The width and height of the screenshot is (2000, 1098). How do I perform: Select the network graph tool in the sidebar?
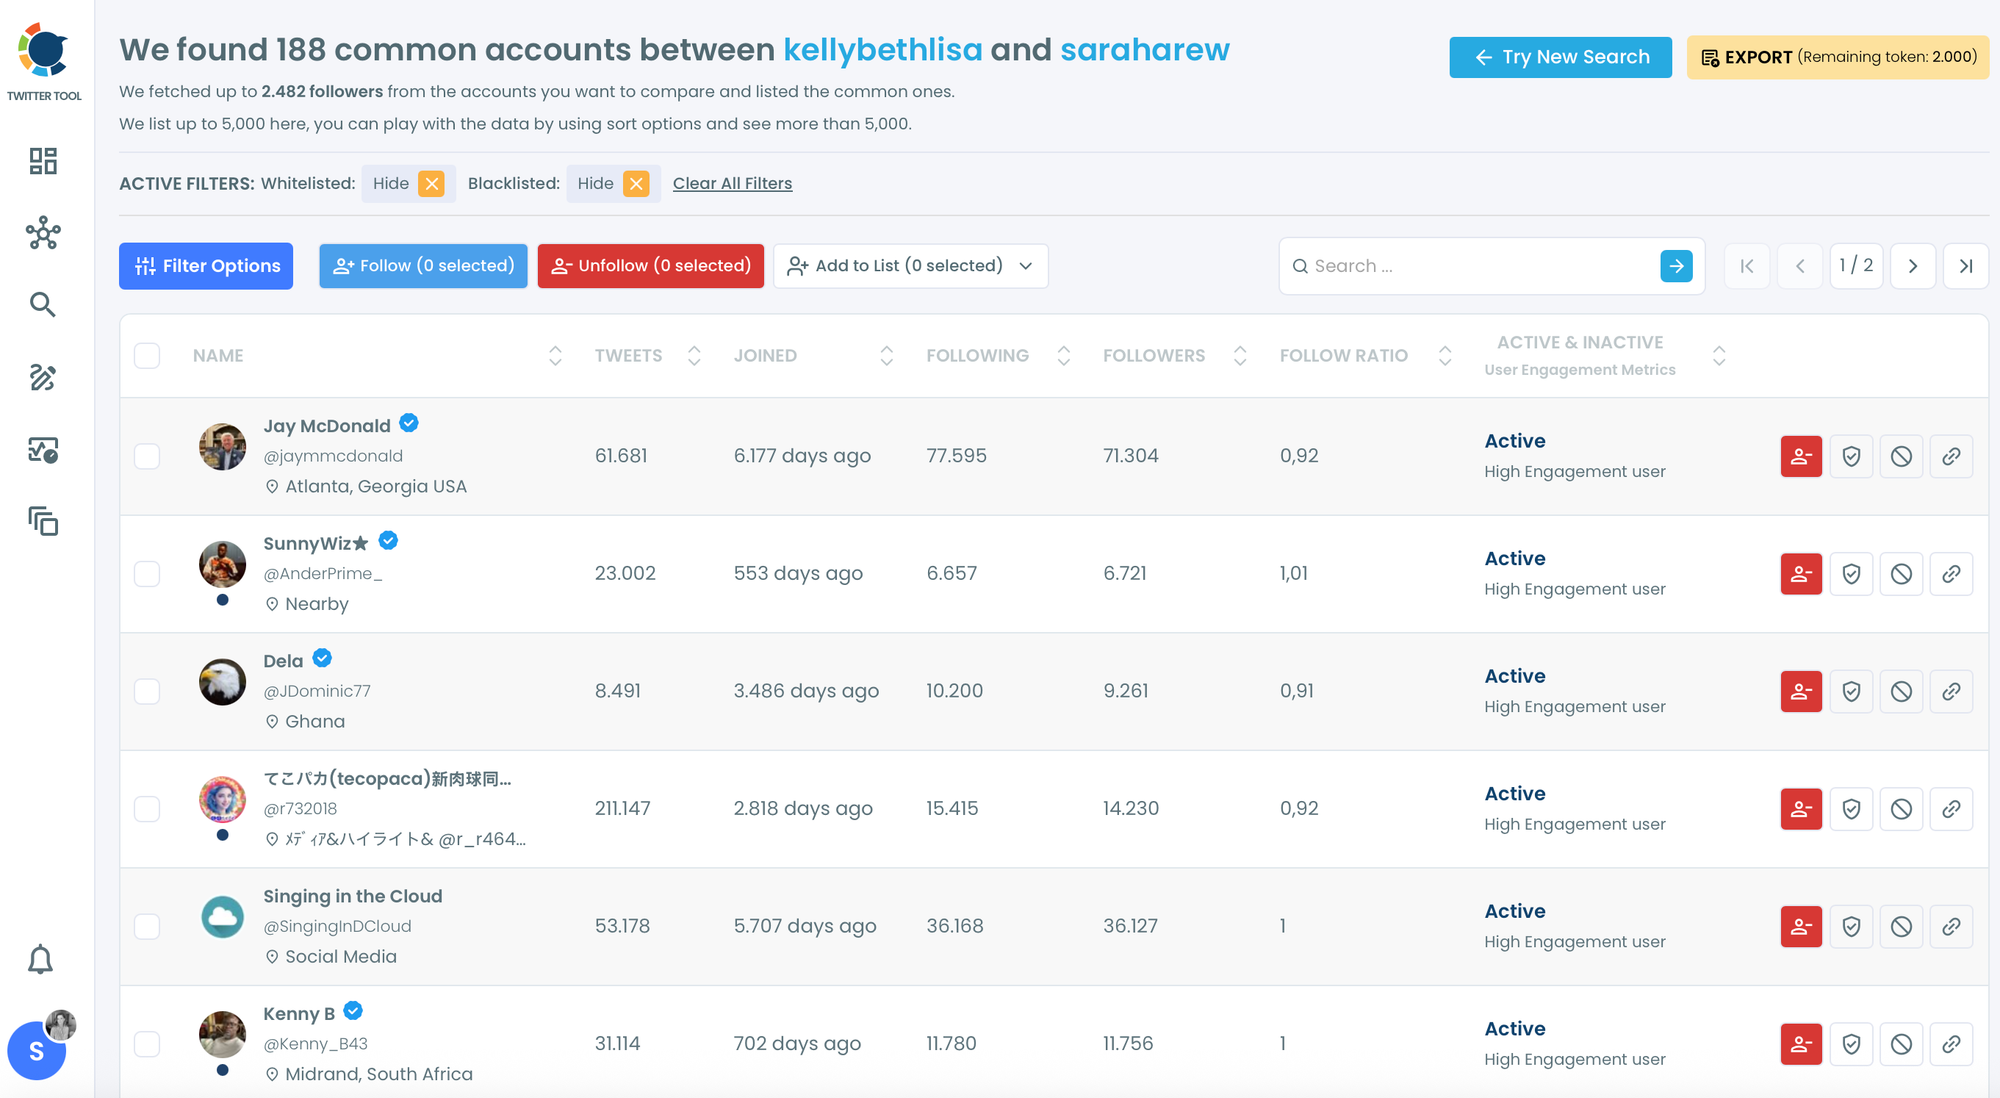(43, 234)
